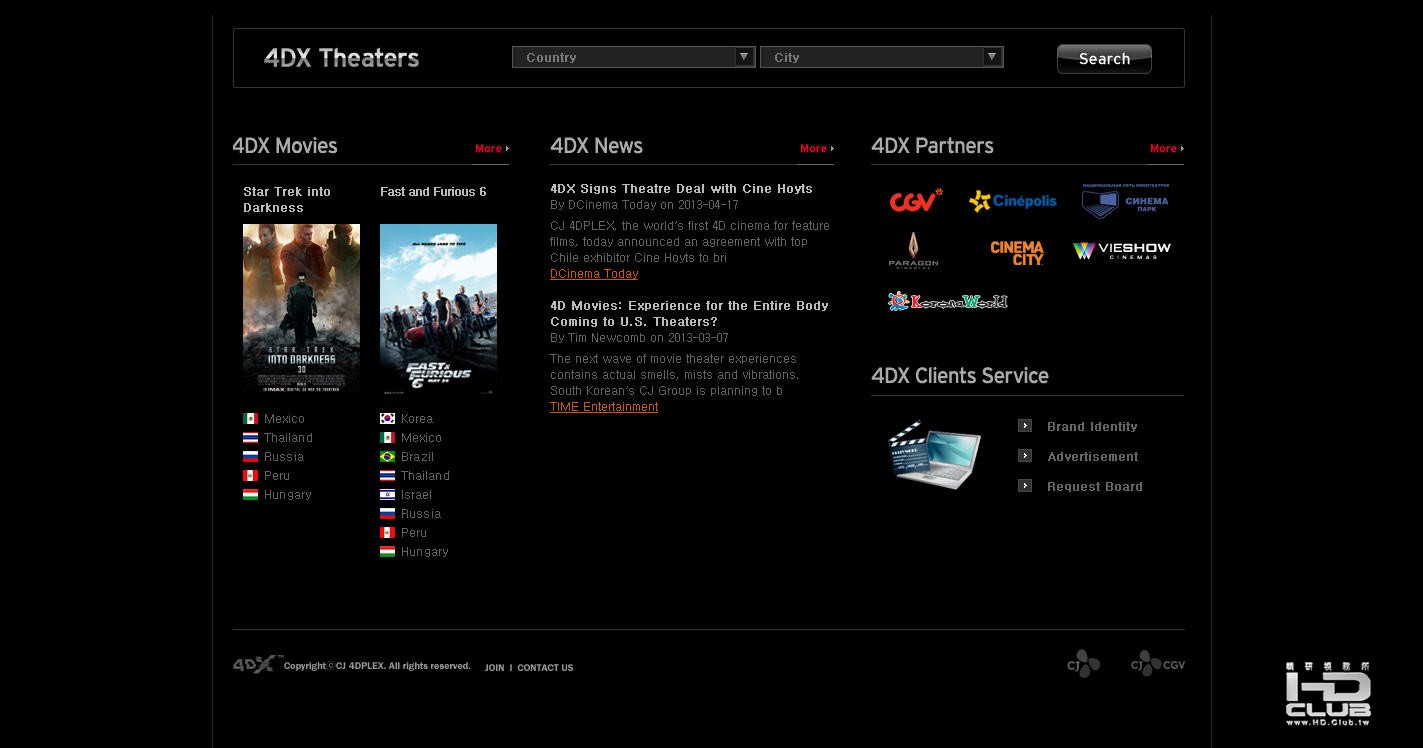Open the Cine Hoyts theatre deal headline
Screen dimensions: 1423x748
(x=681, y=189)
